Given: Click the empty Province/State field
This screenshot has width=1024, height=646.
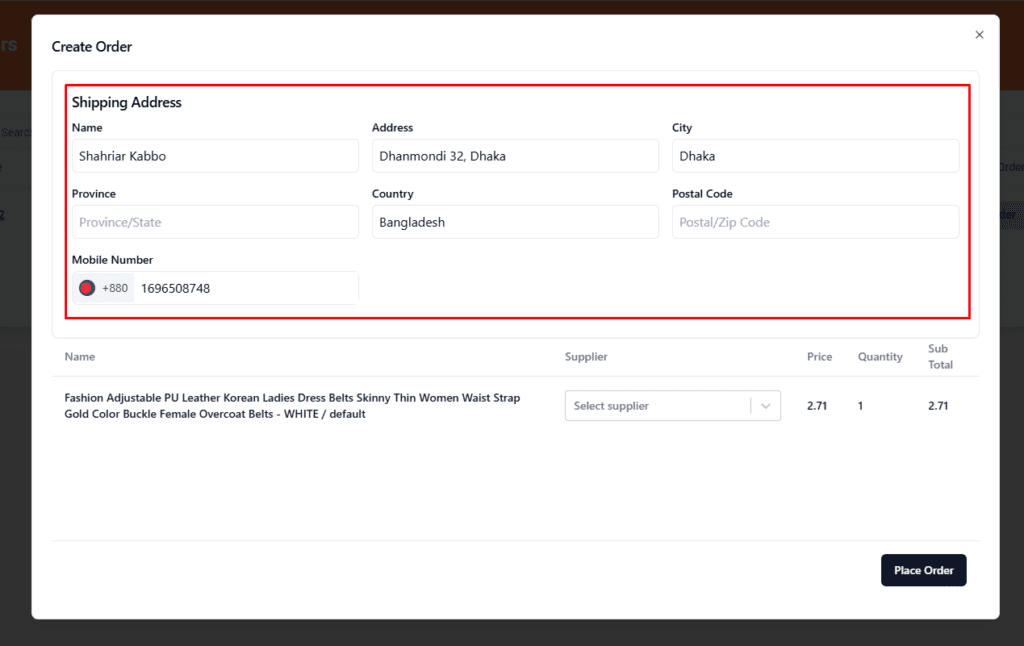Looking at the screenshot, I should 214,222.
